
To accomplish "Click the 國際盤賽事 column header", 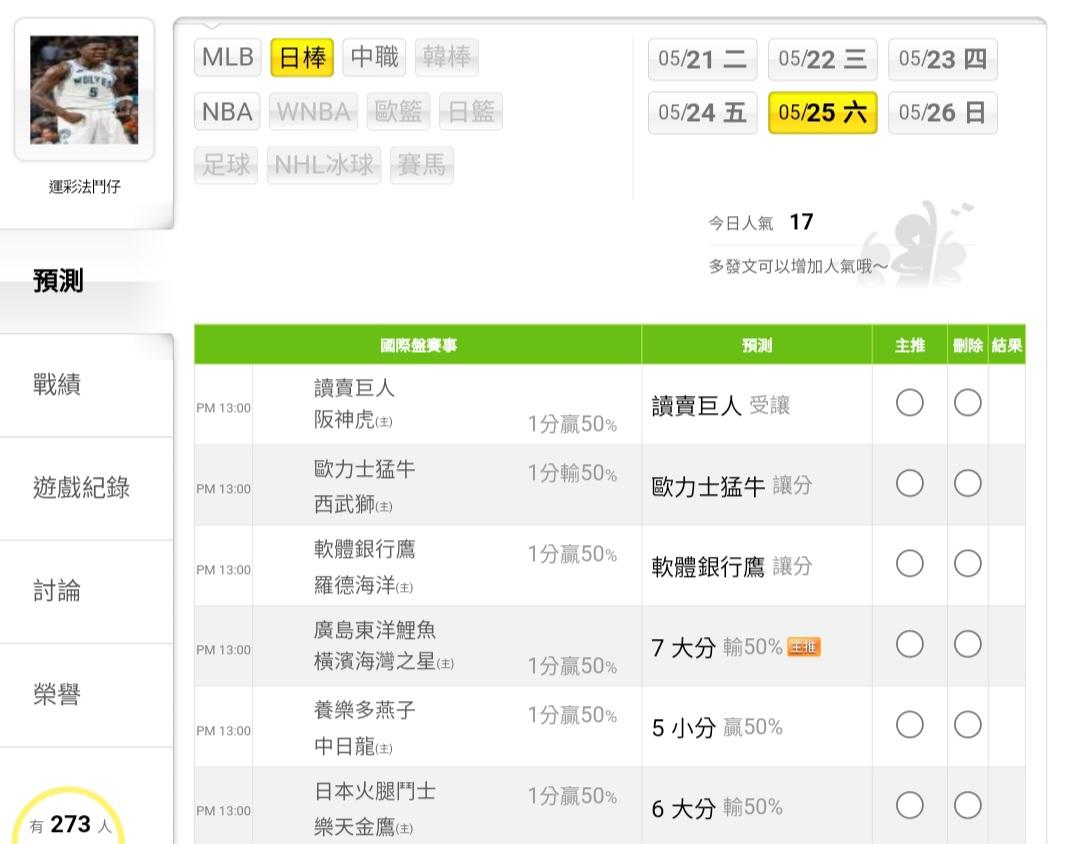I will tap(418, 345).
